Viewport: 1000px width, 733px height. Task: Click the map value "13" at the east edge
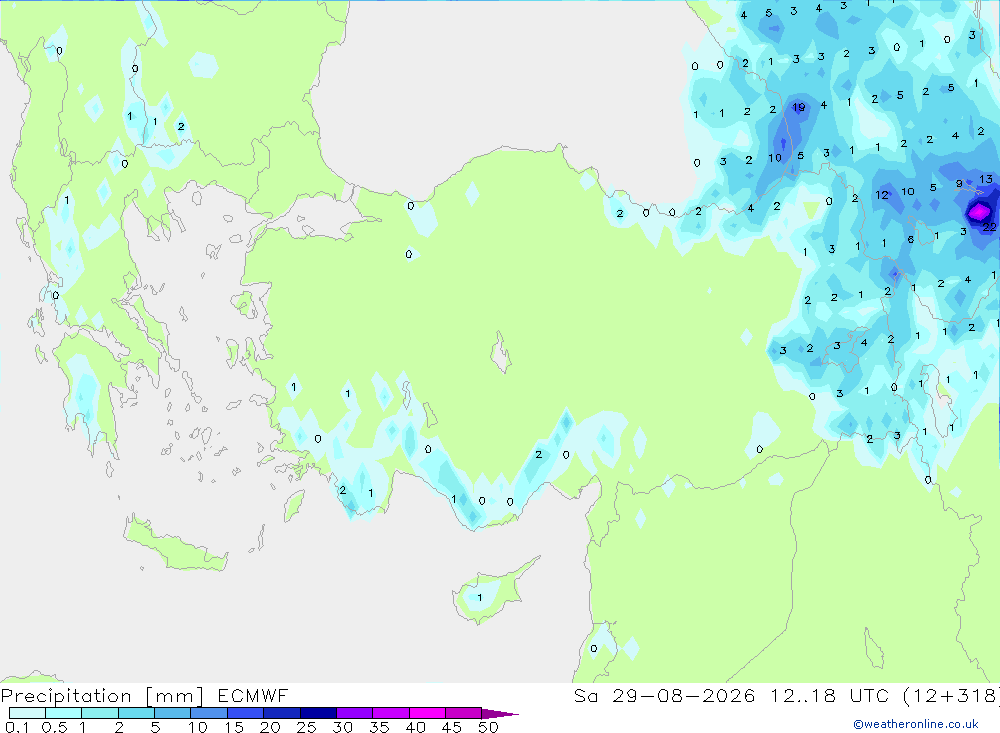coord(986,179)
